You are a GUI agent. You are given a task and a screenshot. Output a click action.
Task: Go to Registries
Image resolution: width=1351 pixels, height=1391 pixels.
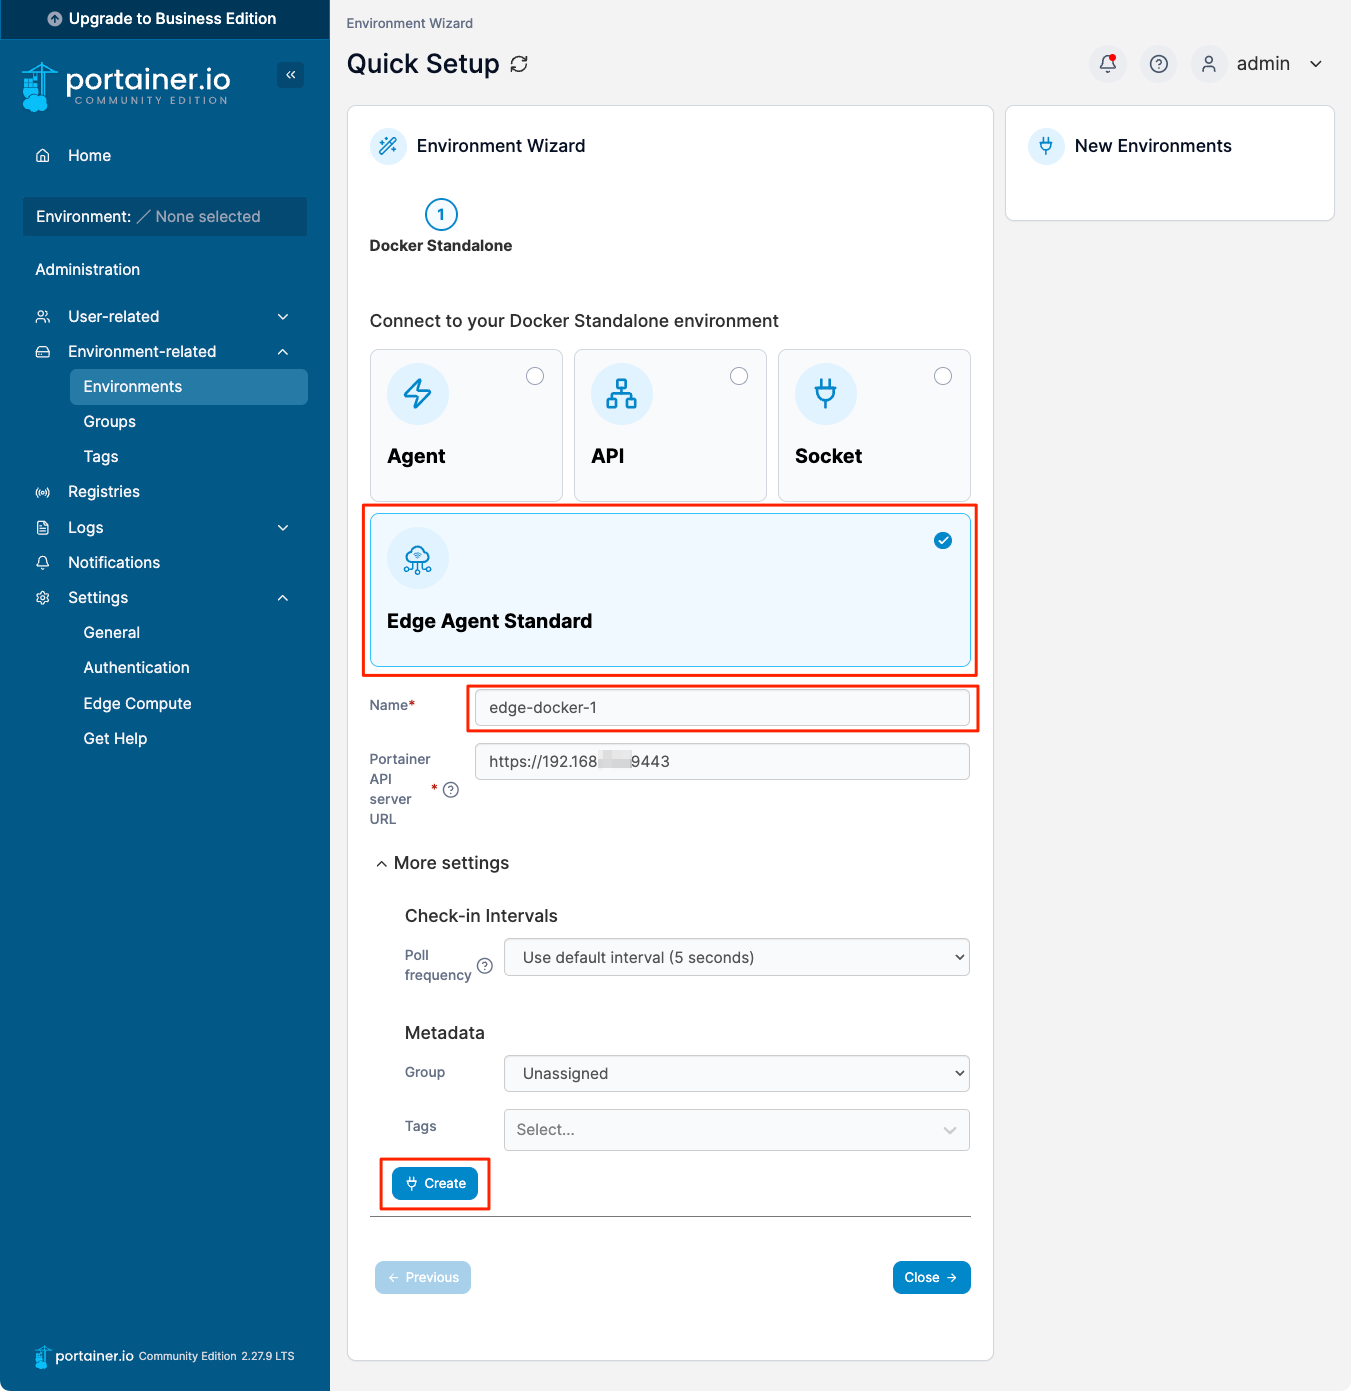(104, 492)
